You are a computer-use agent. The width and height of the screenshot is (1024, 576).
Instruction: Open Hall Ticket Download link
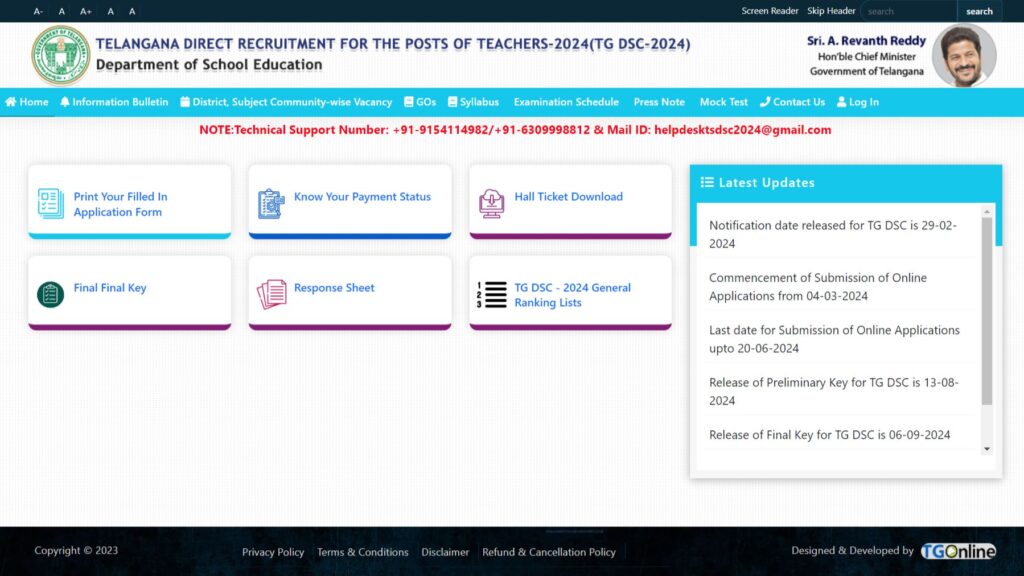point(568,197)
